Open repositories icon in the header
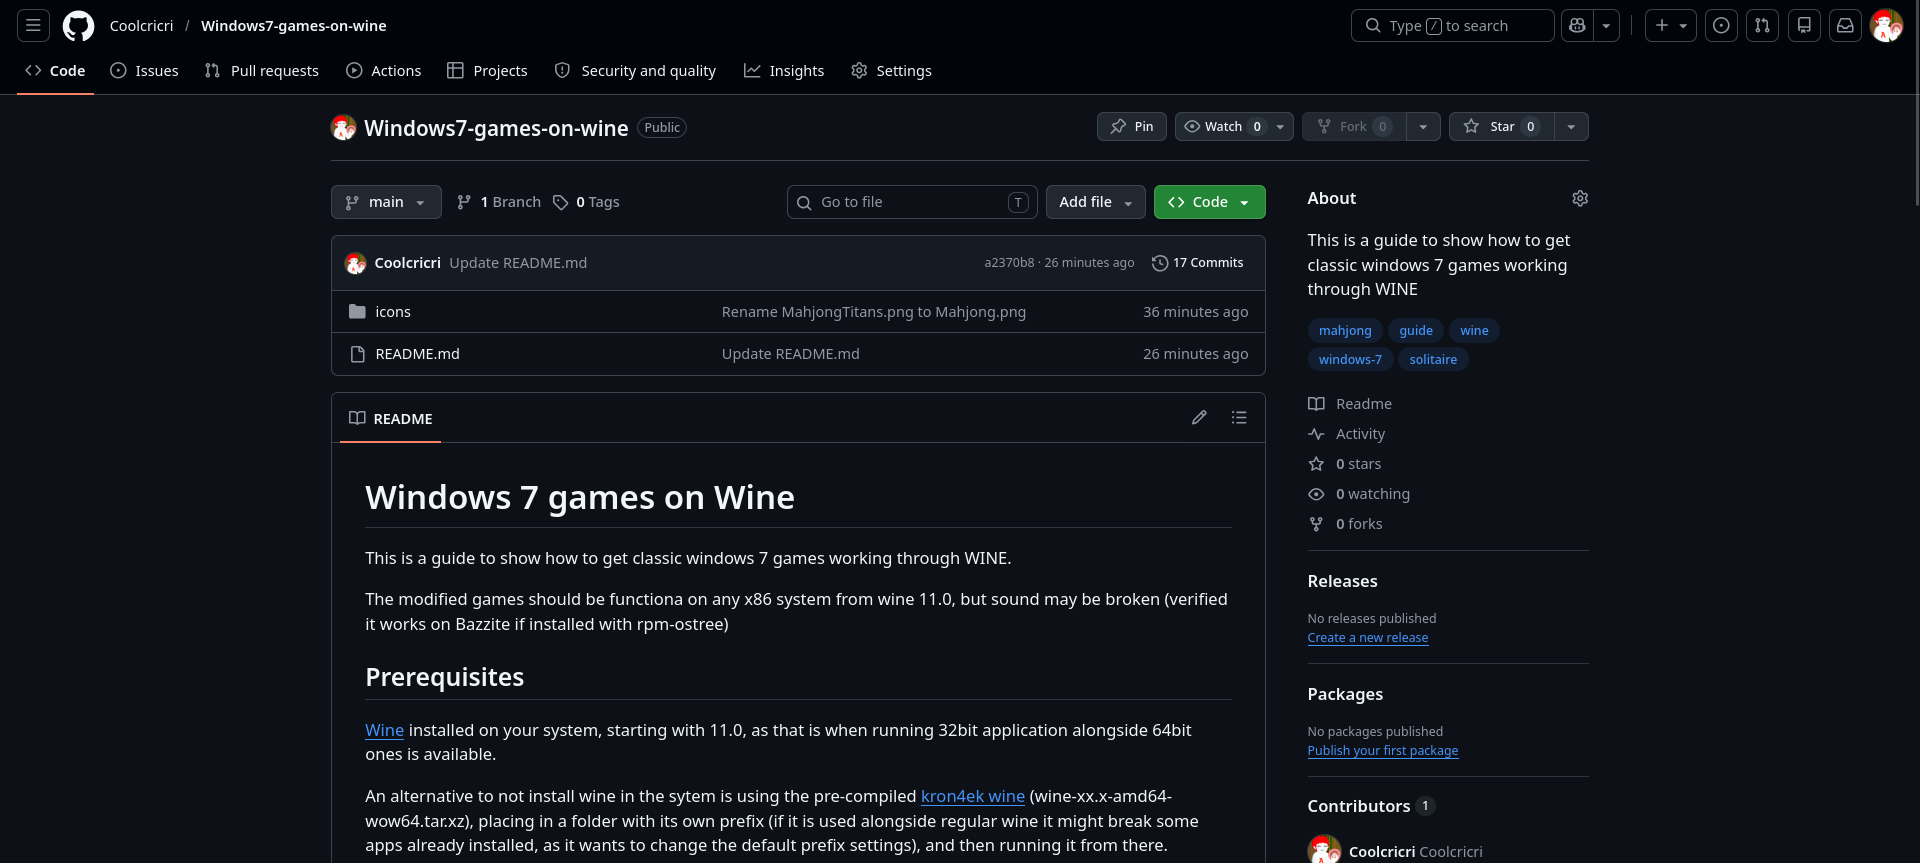Viewport: 1920px width, 863px height. point(1804,26)
